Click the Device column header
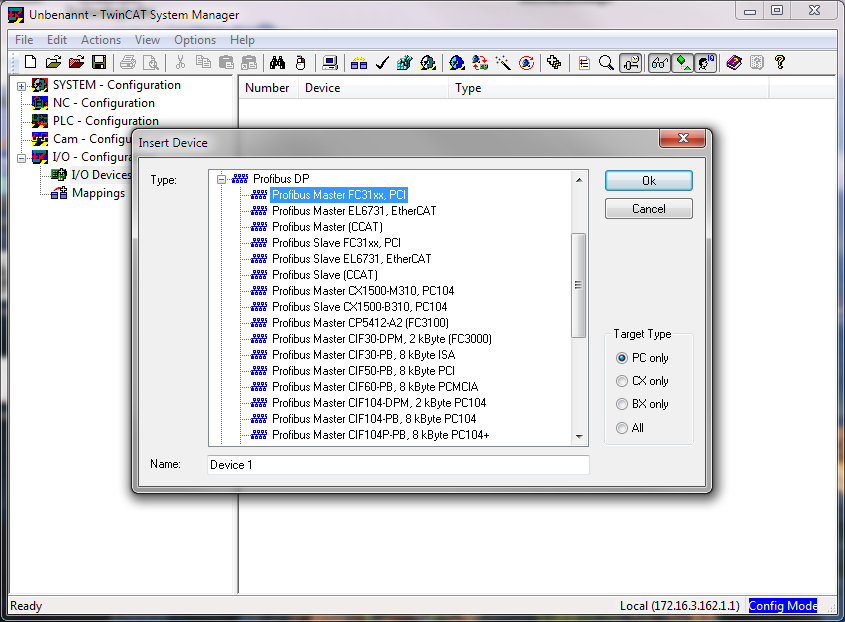The image size is (845, 622). point(373,88)
